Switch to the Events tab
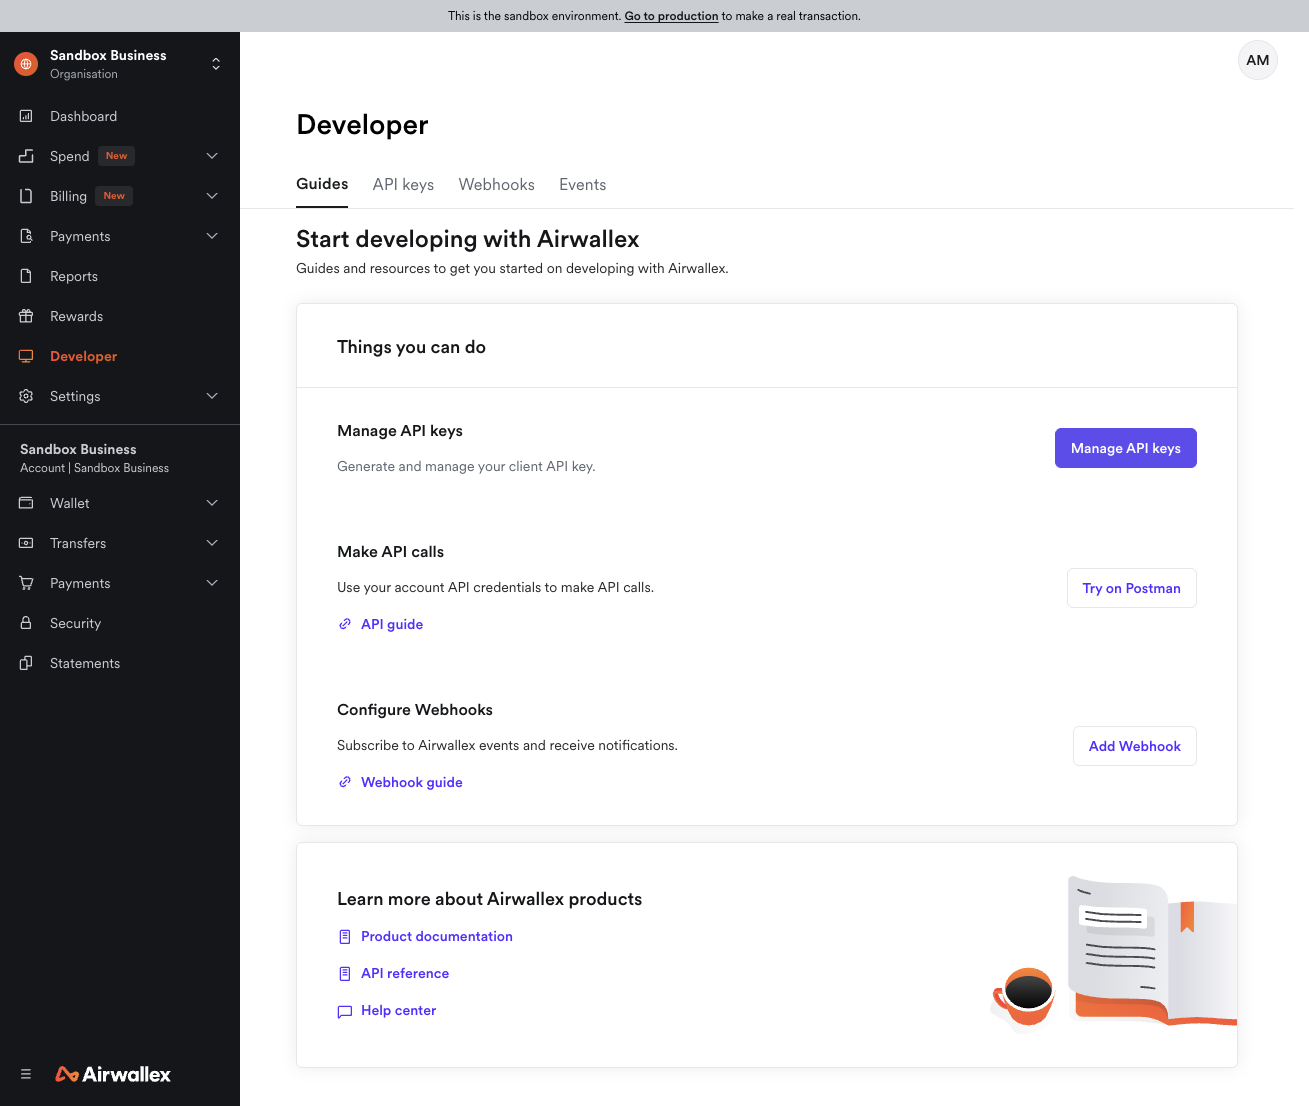This screenshot has width=1309, height=1106. [583, 184]
